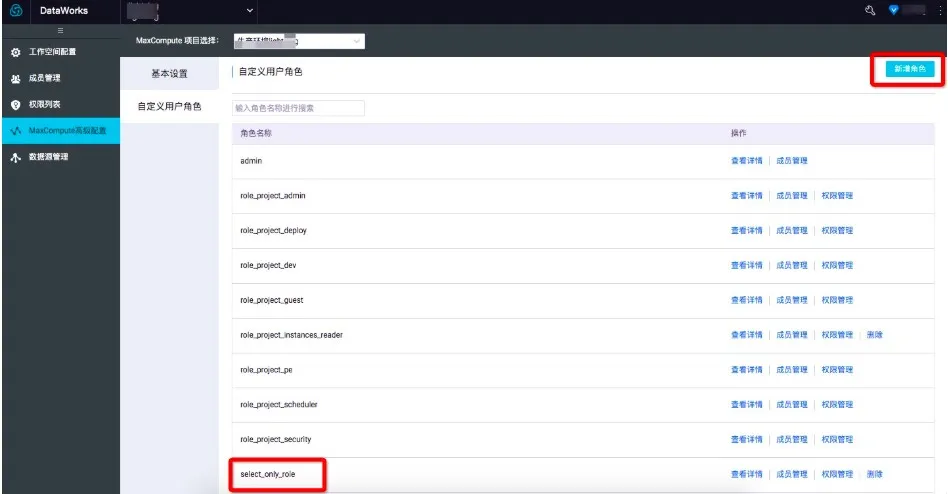Open 权限管理 for role_project_security
948x494 pixels.
coord(837,440)
